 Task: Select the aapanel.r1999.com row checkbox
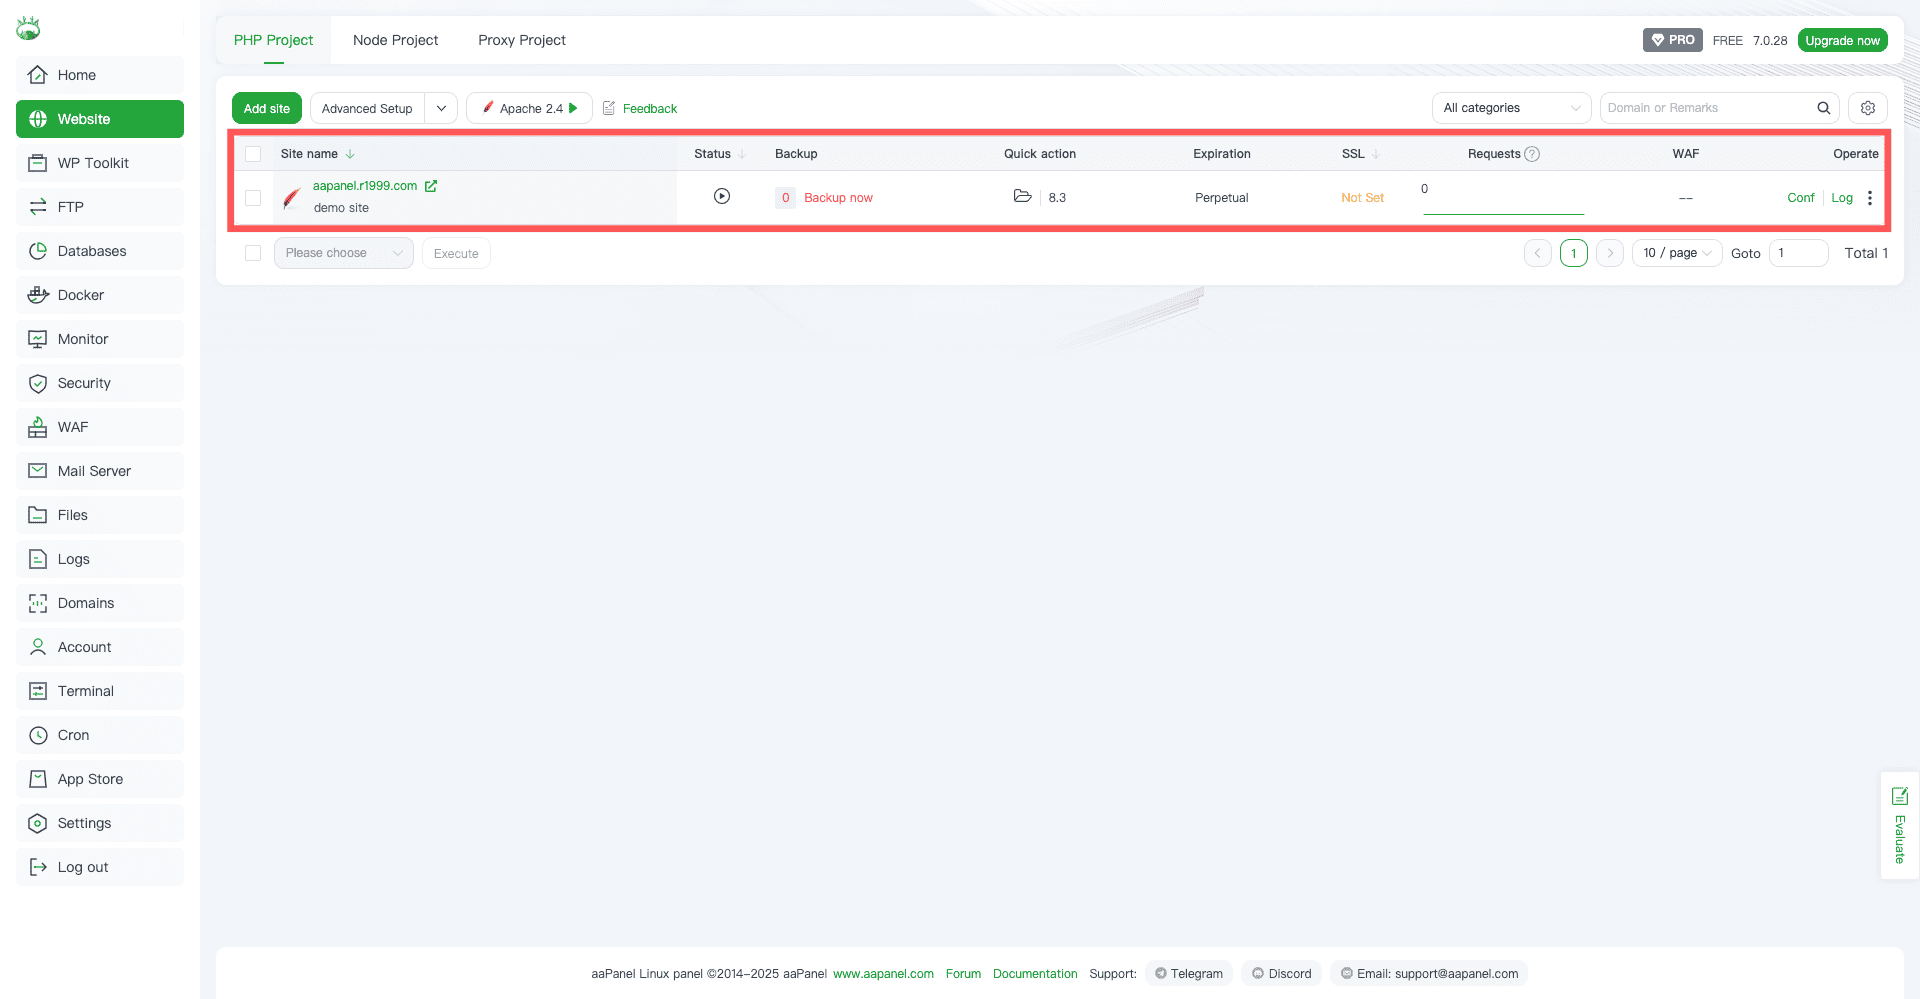pos(253,198)
